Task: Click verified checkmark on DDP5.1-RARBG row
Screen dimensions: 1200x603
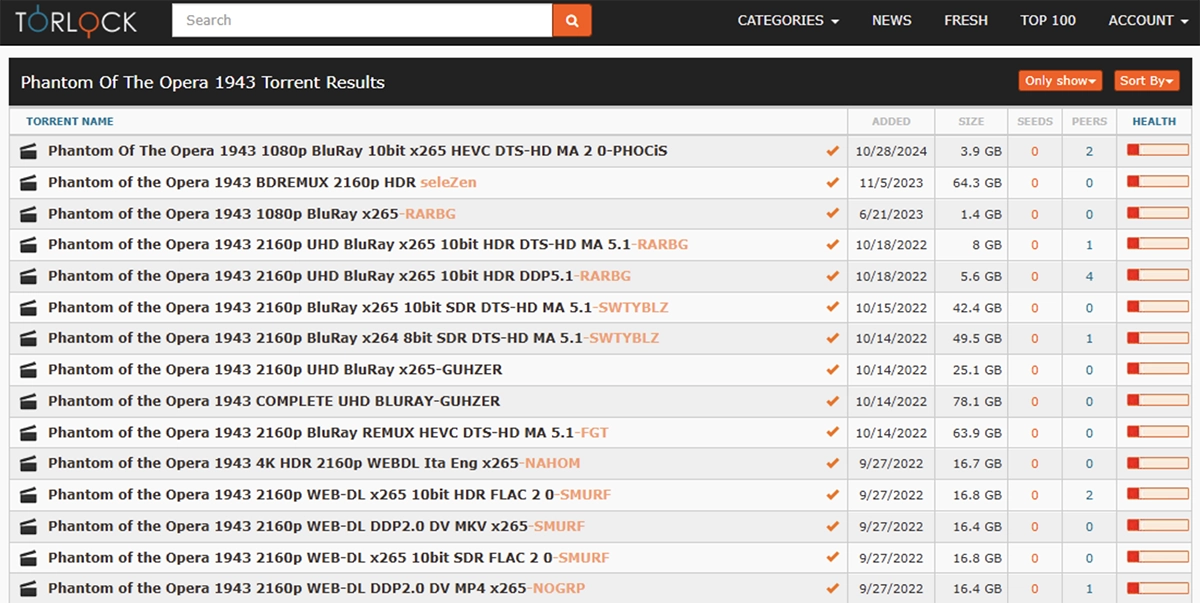Action: coord(832,276)
